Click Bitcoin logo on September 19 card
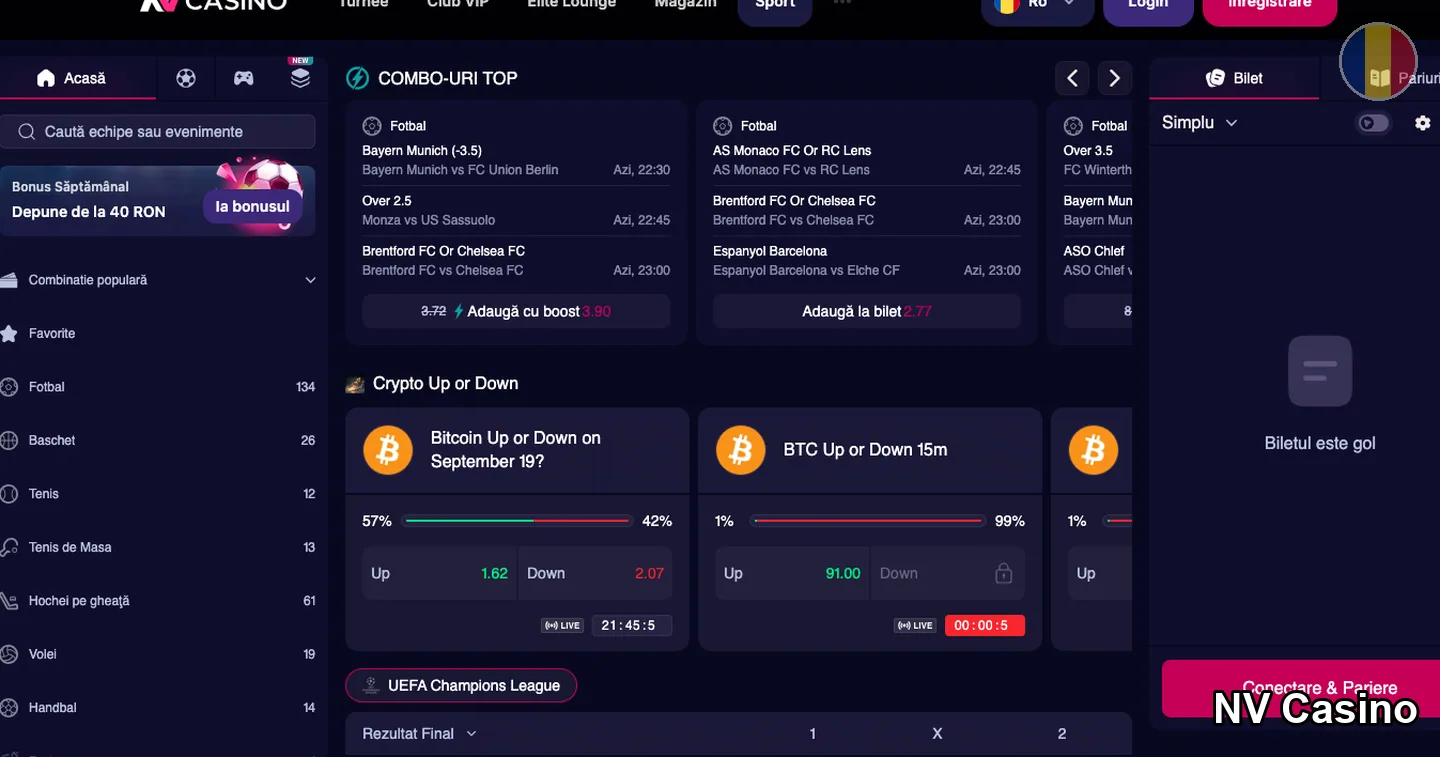This screenshot has width=1440, height=757. tap(388, 450)
